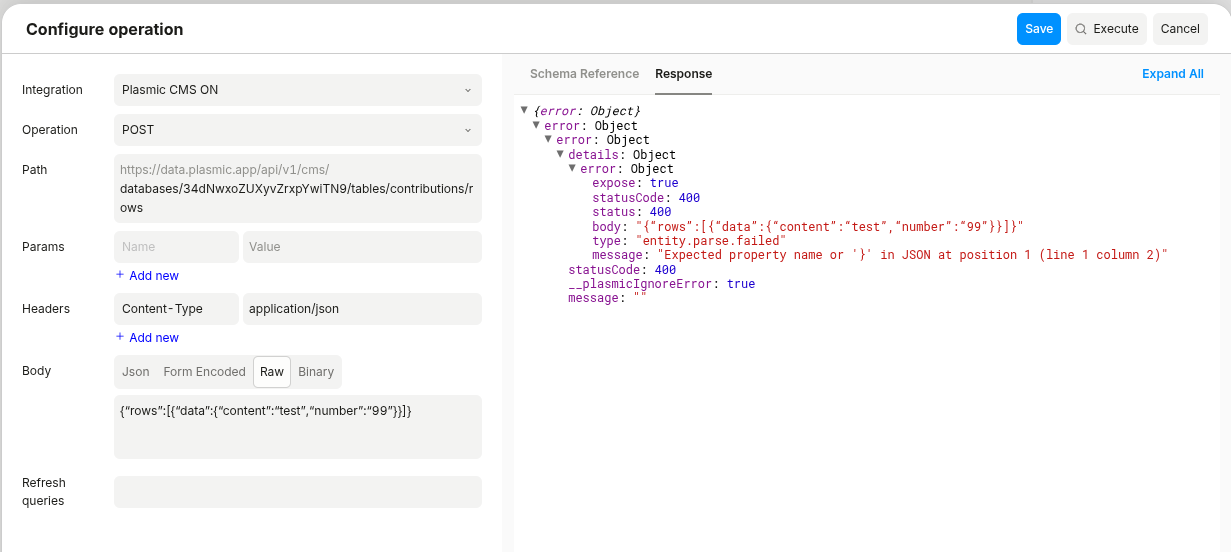The image size is (1231, 552).
Task: Execute the operation with the search-icon button
Action: coord(1106,29)
